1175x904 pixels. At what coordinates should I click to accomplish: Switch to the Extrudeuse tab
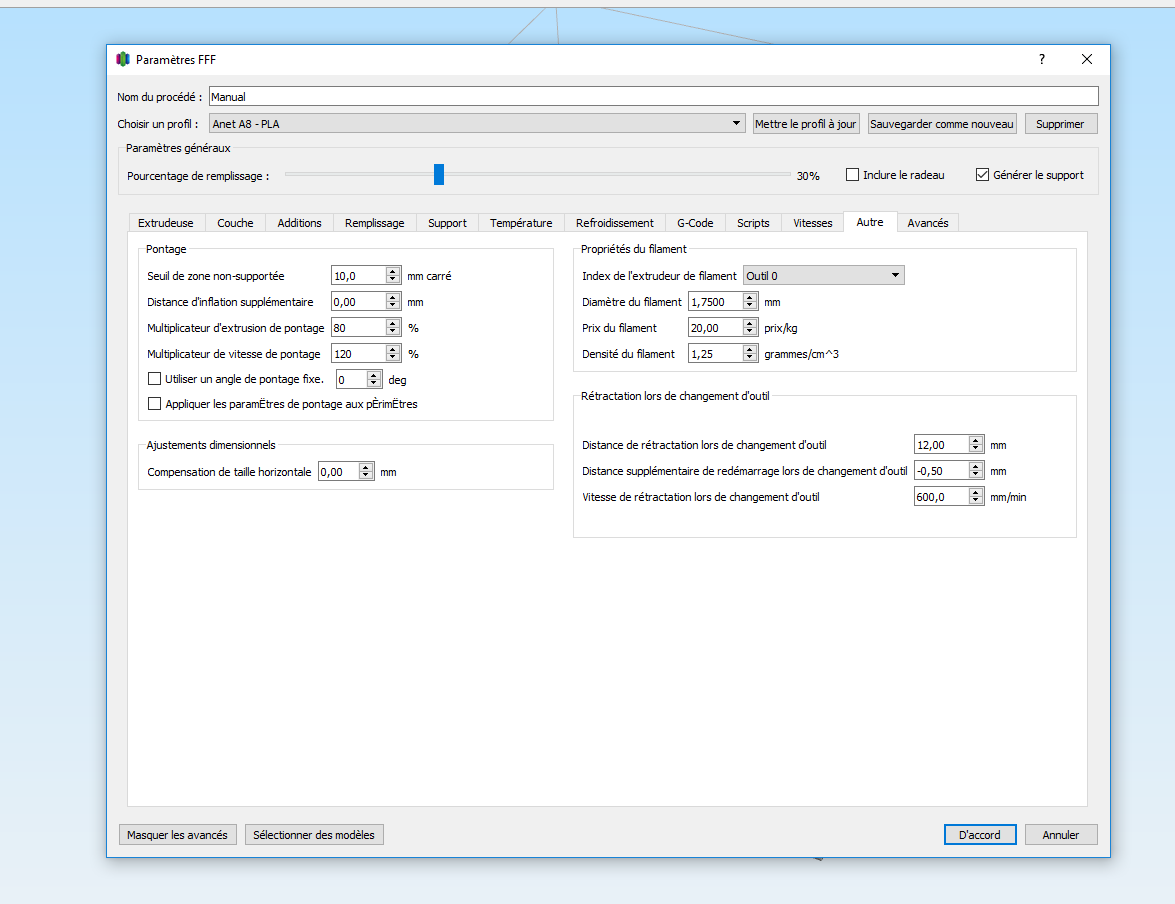tap(166, 223)
